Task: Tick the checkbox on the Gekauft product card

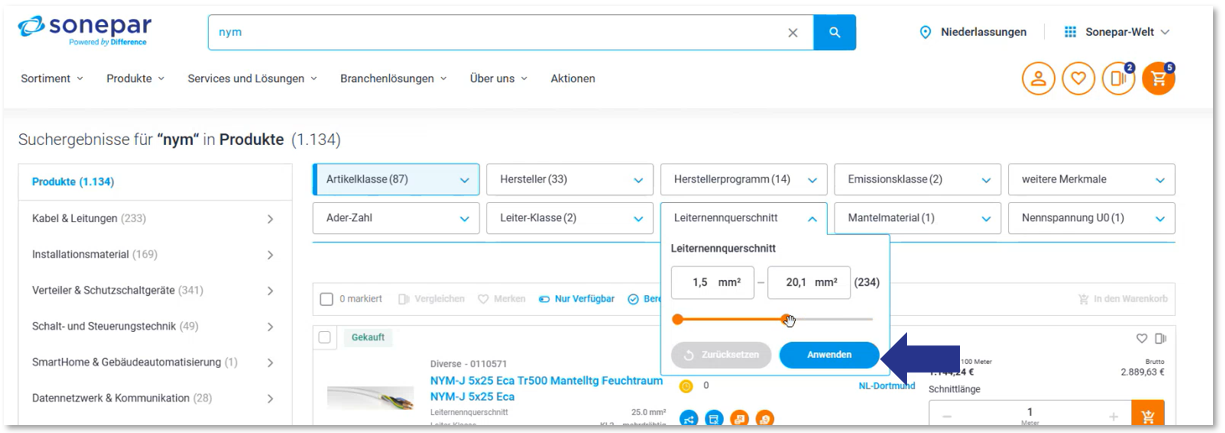Action: (324, 337)
